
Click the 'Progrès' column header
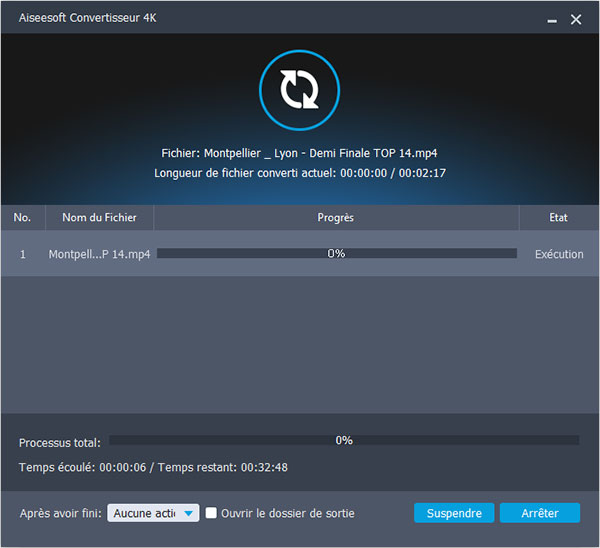point(335,217)
